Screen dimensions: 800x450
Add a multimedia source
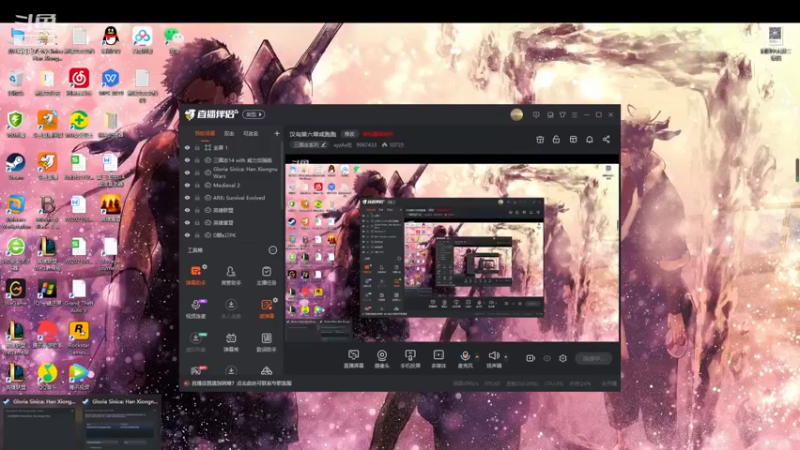pos(438,359)
